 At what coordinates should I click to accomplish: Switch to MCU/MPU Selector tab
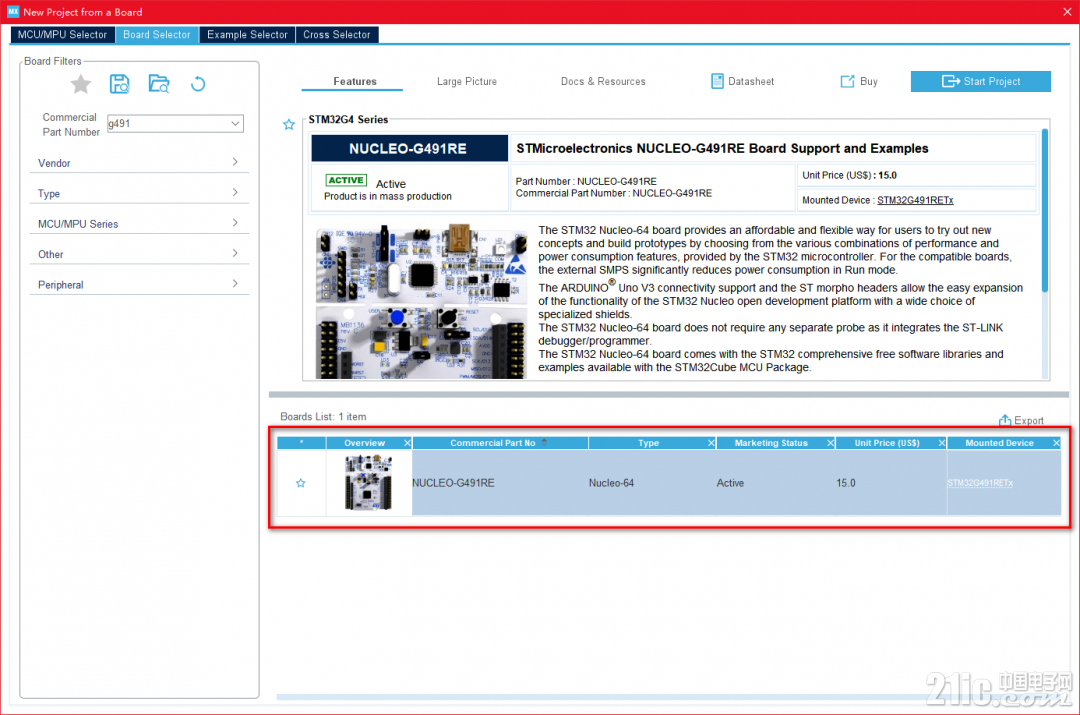pos(63,34)
